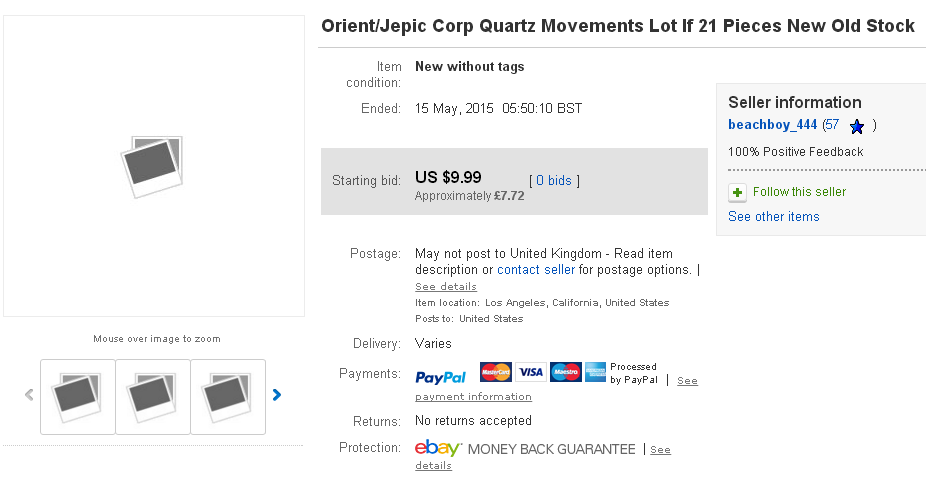
Task: Click the blue feedback star icon
Action: (x=856, y=126)
